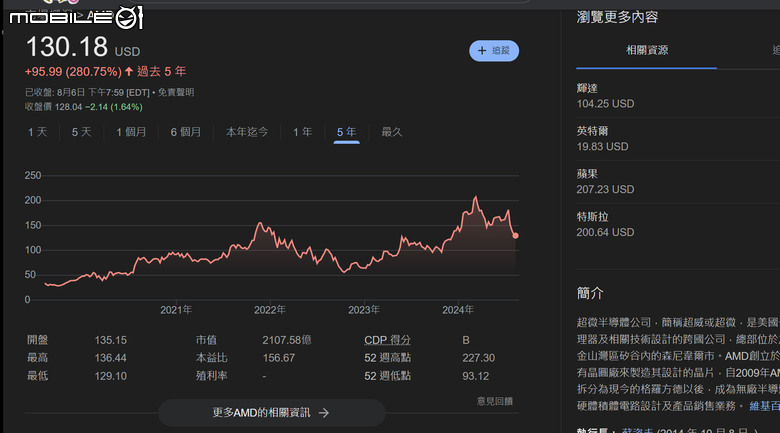Click the 2024年 axis label
Screen dimensions: 780x433
458,310
